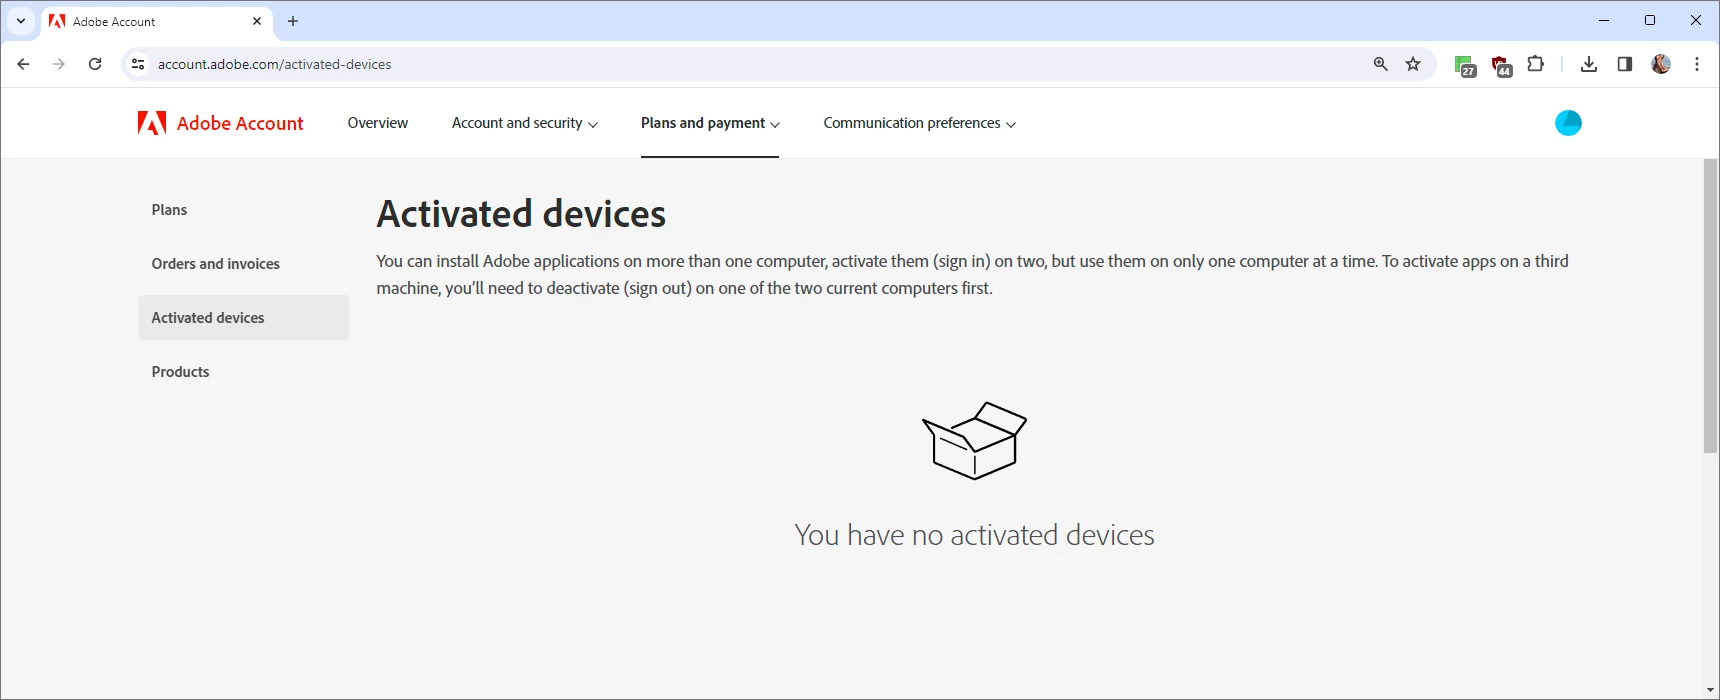Image resolution: width=1720 pixels, height=700 pixels.
Task: Open new tab with plus icon
Action: click(x=293, y=21)
